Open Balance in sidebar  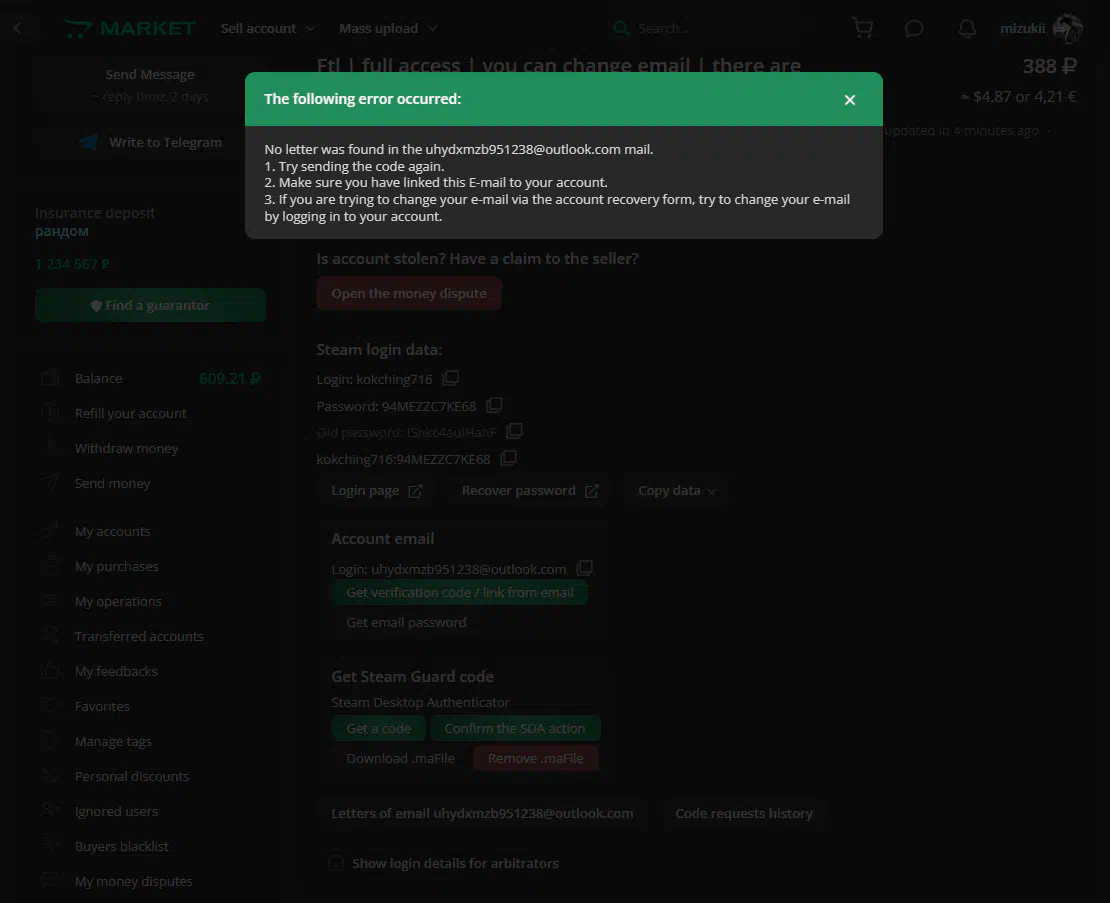click(x=150, y=379)
